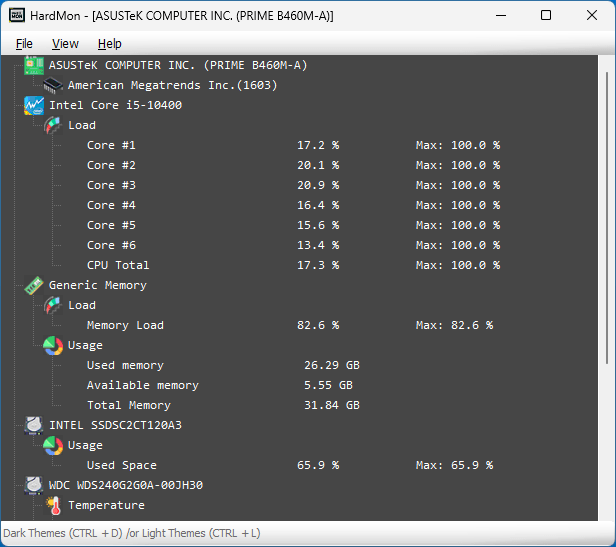616x547 pixels.
Task: Click the Temperature thermometer icon
Action: 53,505
